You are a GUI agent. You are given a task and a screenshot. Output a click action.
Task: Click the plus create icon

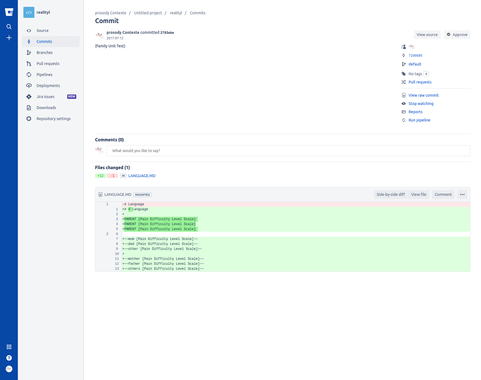(9, 38)
